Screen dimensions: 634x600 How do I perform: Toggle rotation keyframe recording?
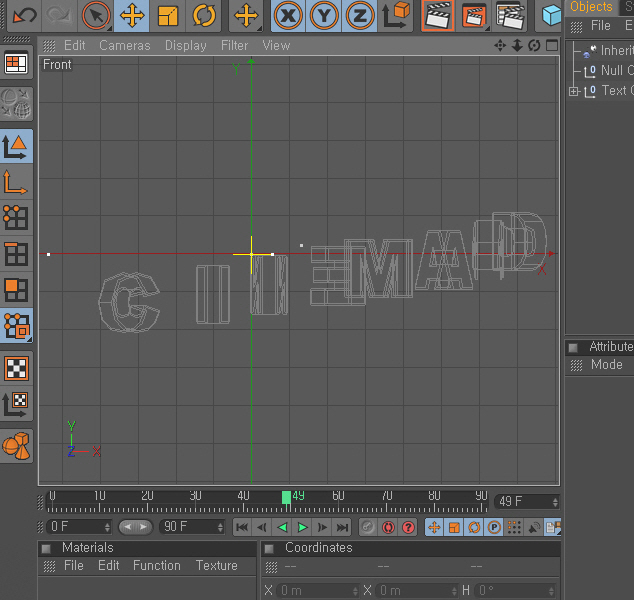pos(474,527)
